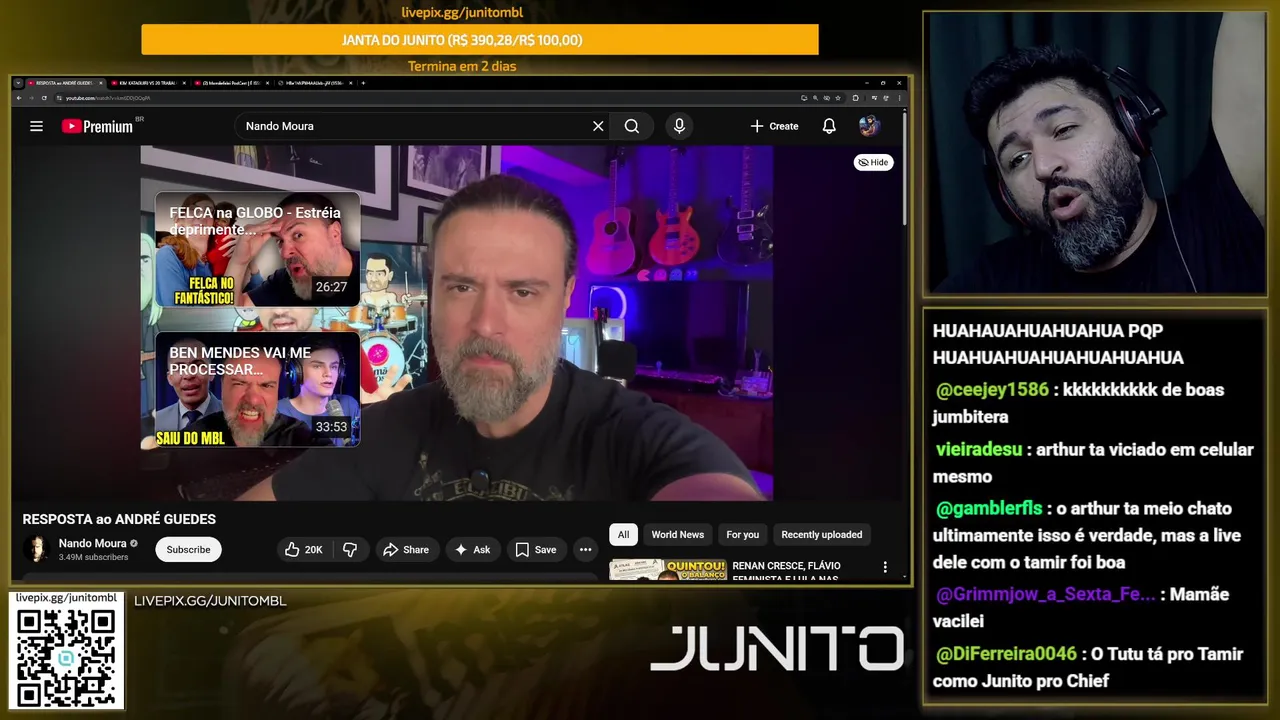Select the All filter chip
The width and height of the screenshot is (1280, 720).
(x=623, y=534)
